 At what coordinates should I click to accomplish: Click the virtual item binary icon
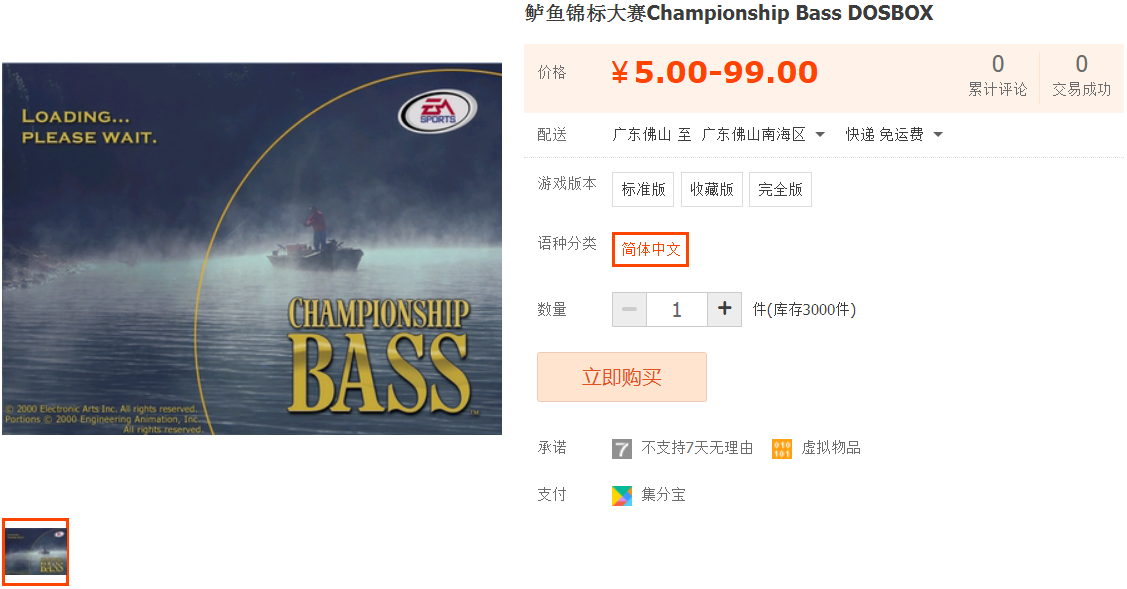(x=782, y=449)
